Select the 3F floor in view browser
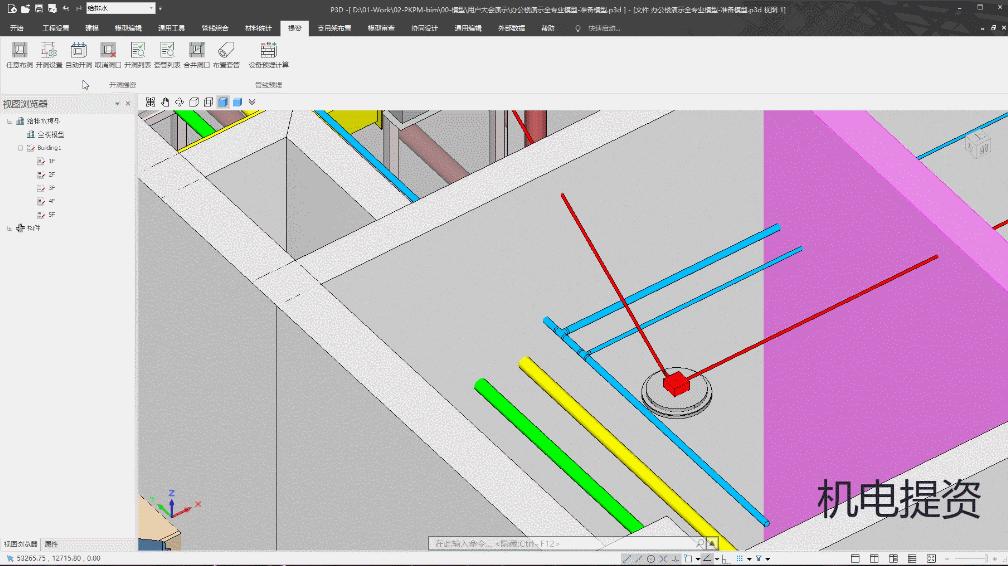1008x566 pixels. click(50, 187)
